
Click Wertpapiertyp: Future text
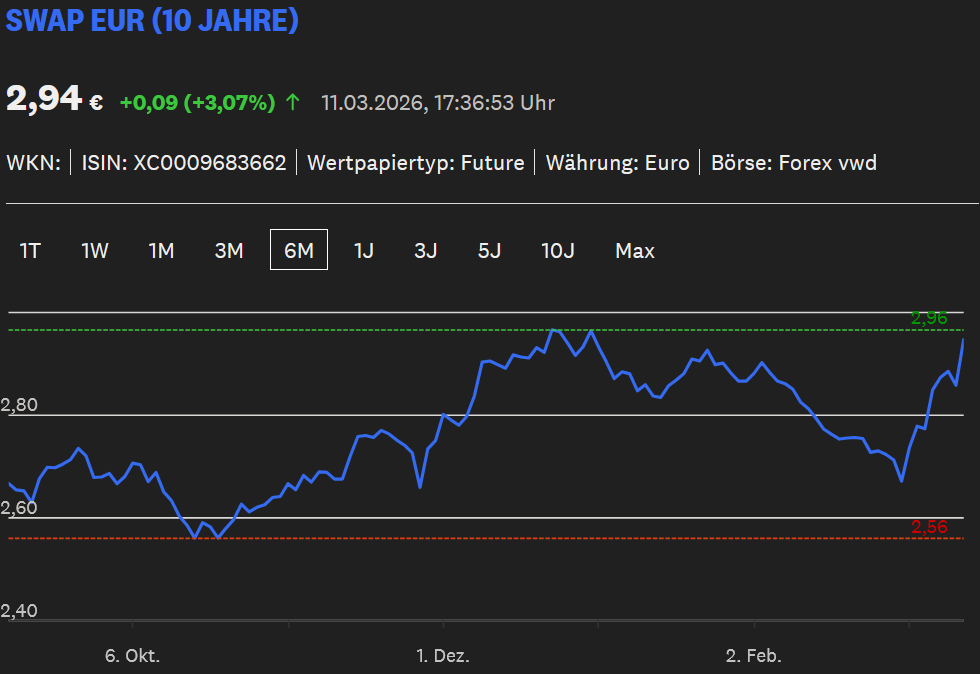point(416,163)
